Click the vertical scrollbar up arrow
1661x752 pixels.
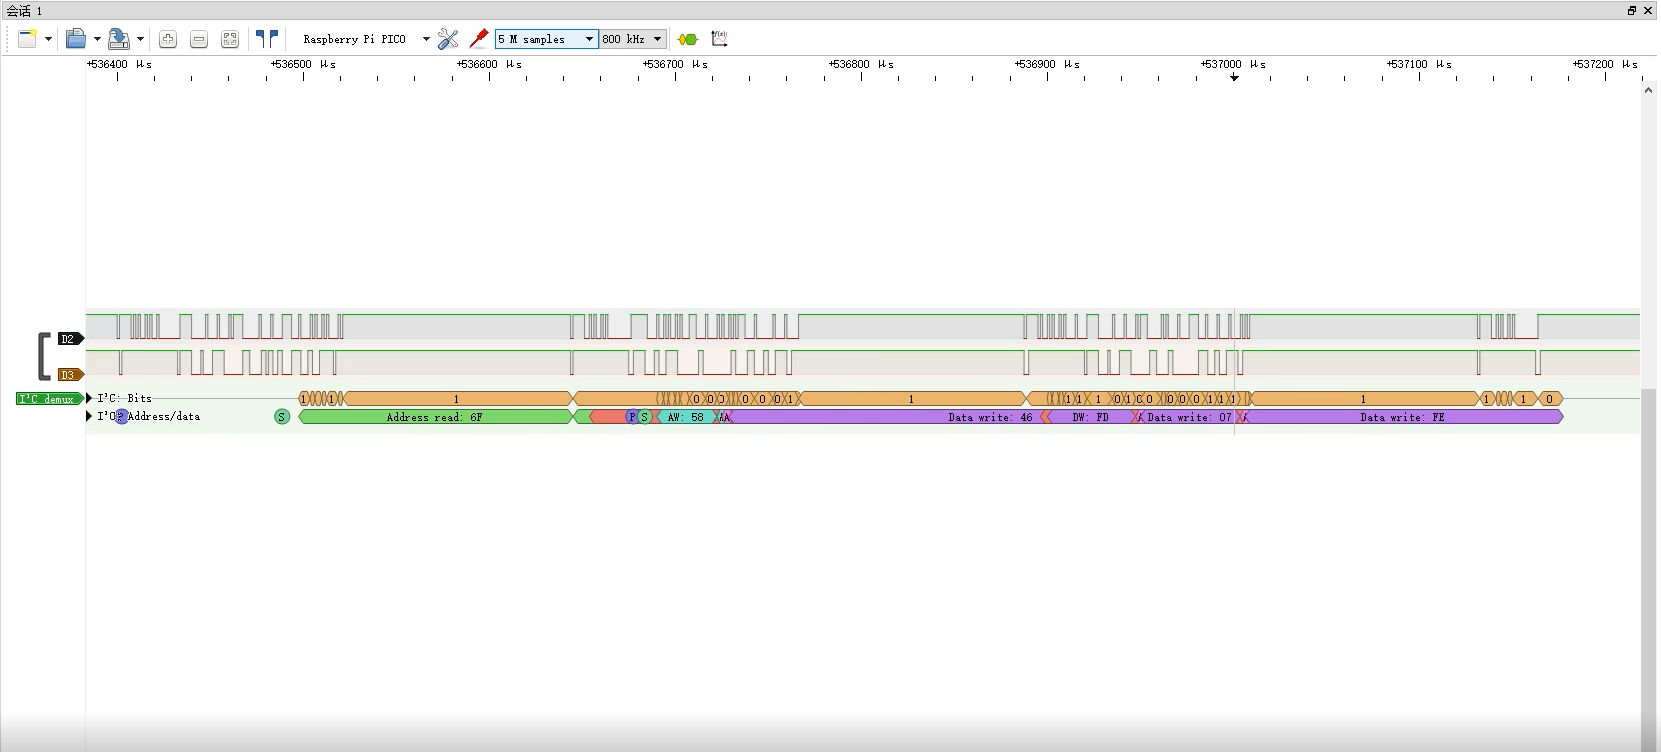click(1648, 90)
